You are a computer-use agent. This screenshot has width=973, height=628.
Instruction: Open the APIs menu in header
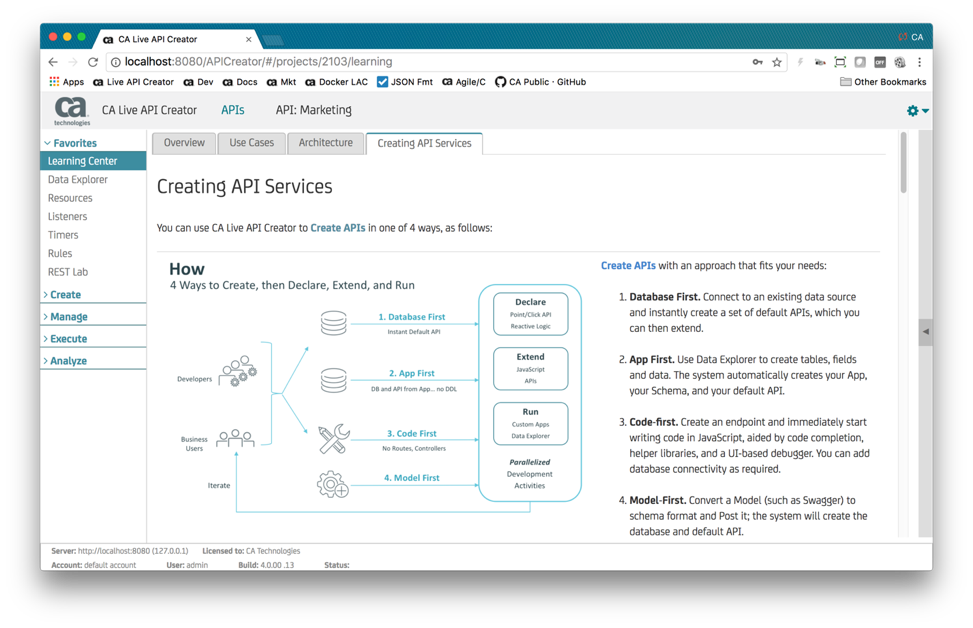(x=233, y=110)
